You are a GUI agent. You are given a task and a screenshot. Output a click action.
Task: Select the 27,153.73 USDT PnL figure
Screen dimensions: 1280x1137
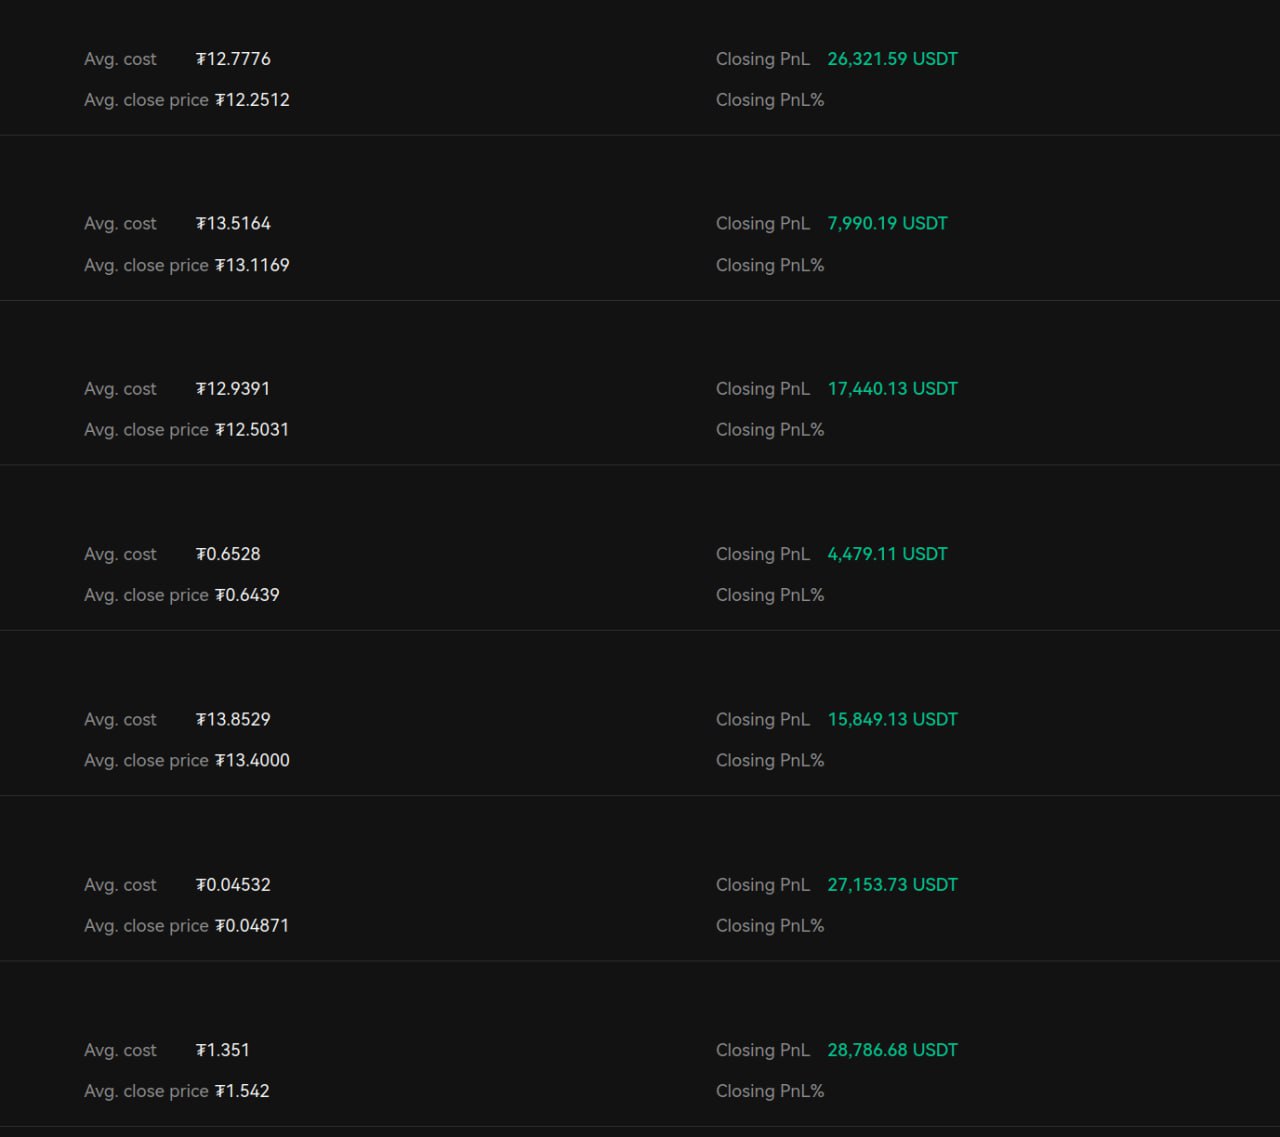click(x=892, y=885)
